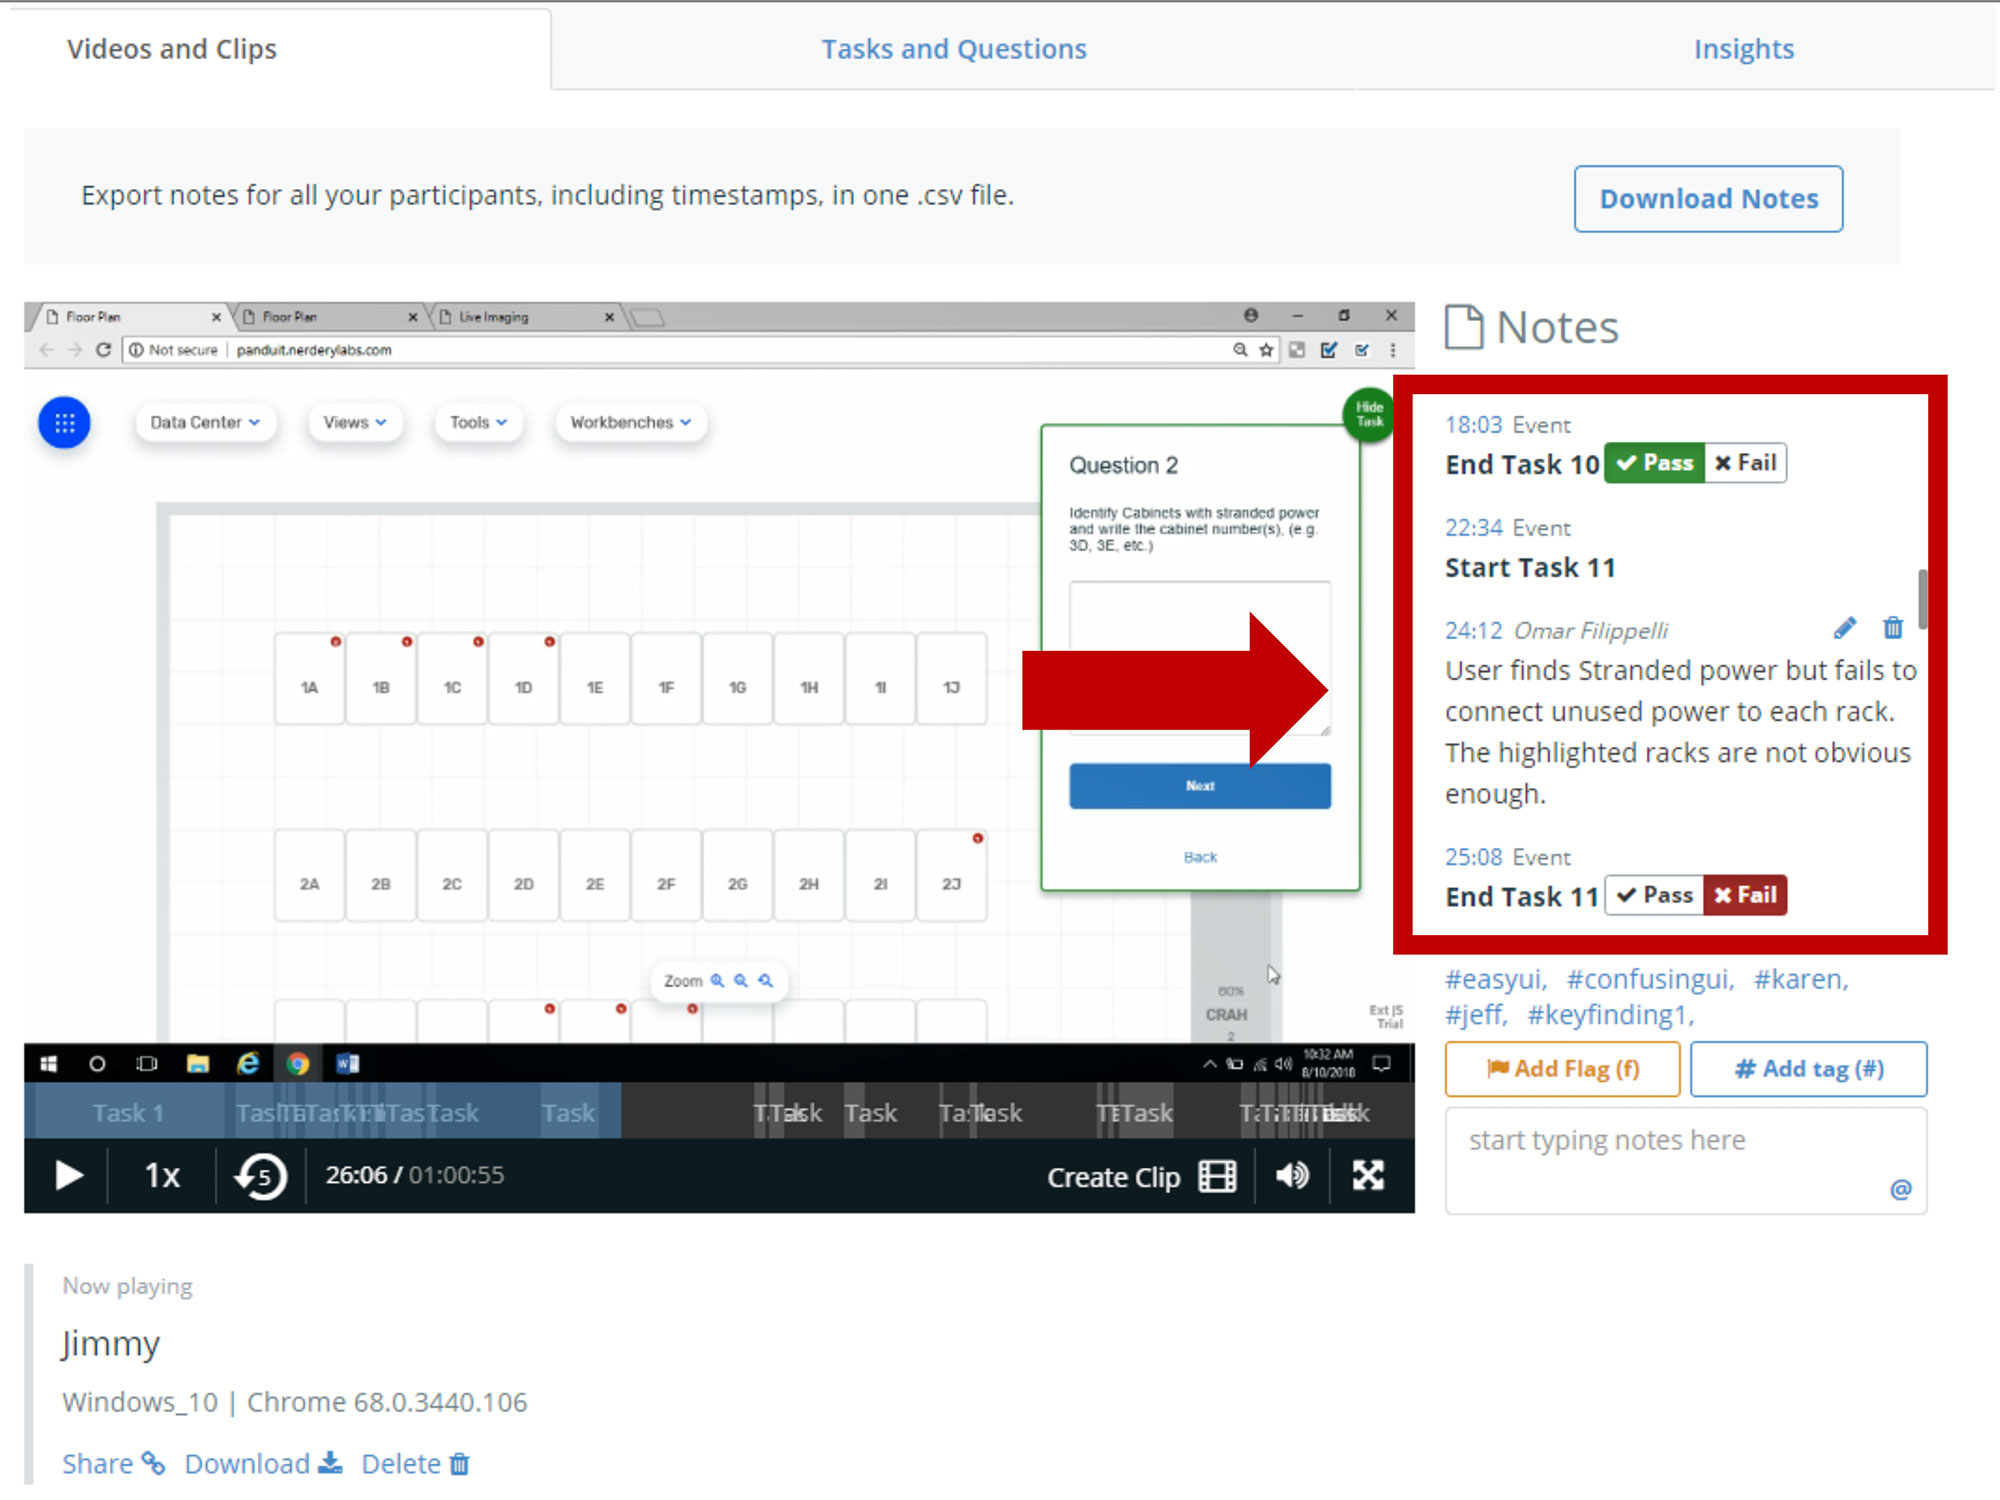
Task: Click Cortana circle in taskbar
Action: click(x=97, y=1064)
